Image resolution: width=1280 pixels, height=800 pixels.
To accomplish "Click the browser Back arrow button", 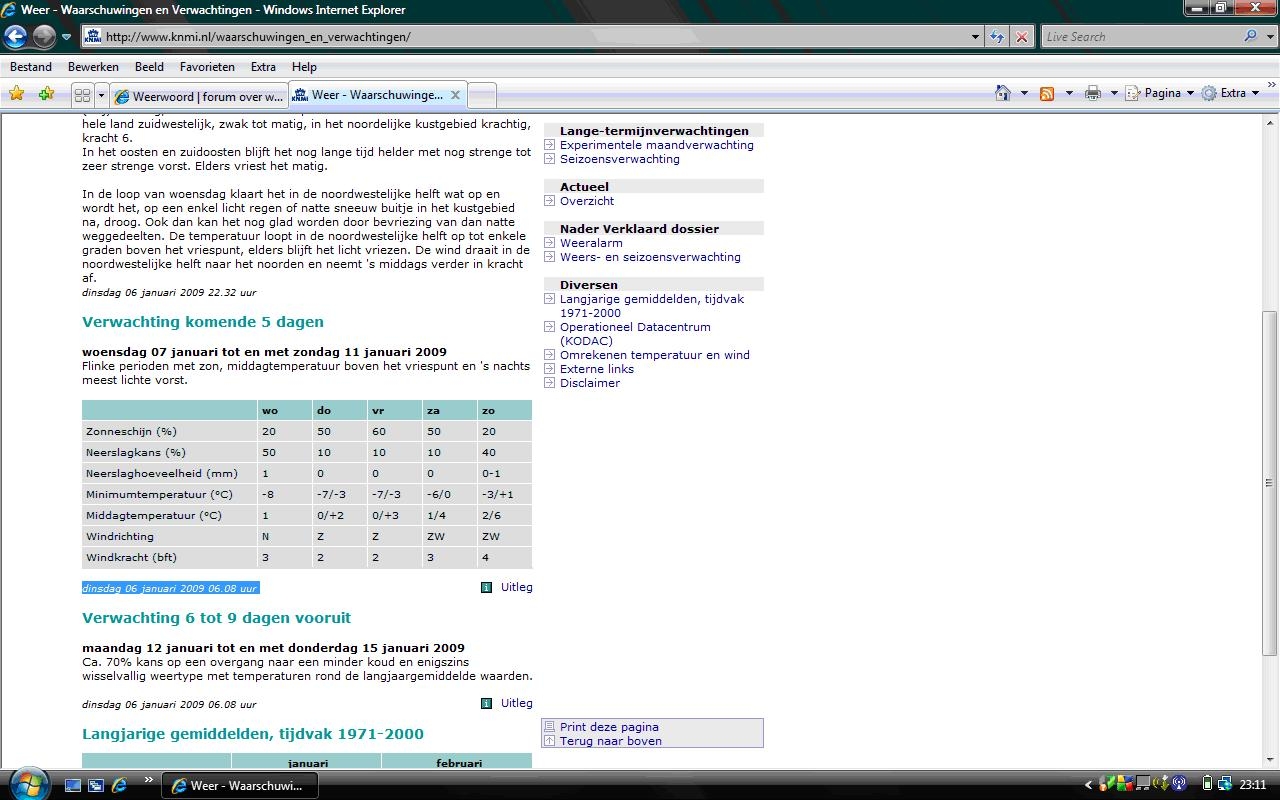I will [x=15, y=37].
